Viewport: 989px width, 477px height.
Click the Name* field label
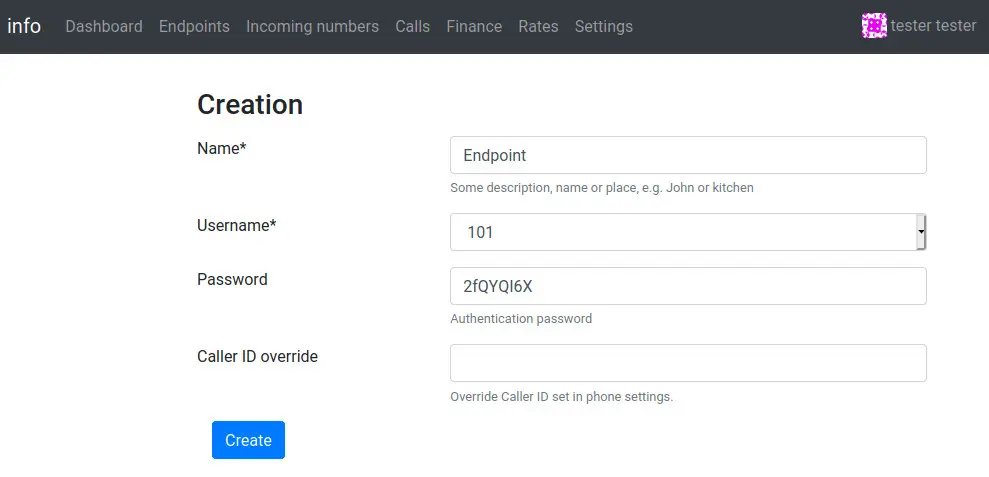click(221, 148)
